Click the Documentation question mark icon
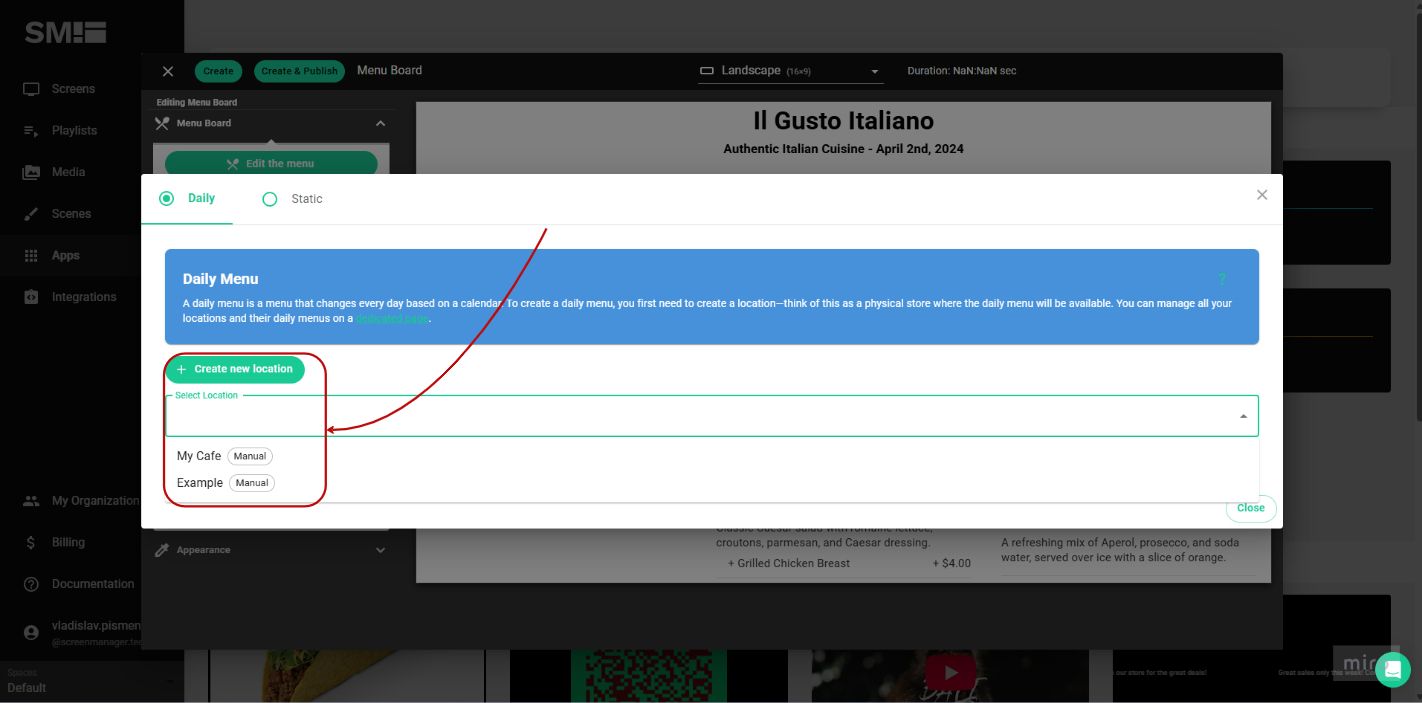Screen dimensions: 1422x703 coord(31,584)
